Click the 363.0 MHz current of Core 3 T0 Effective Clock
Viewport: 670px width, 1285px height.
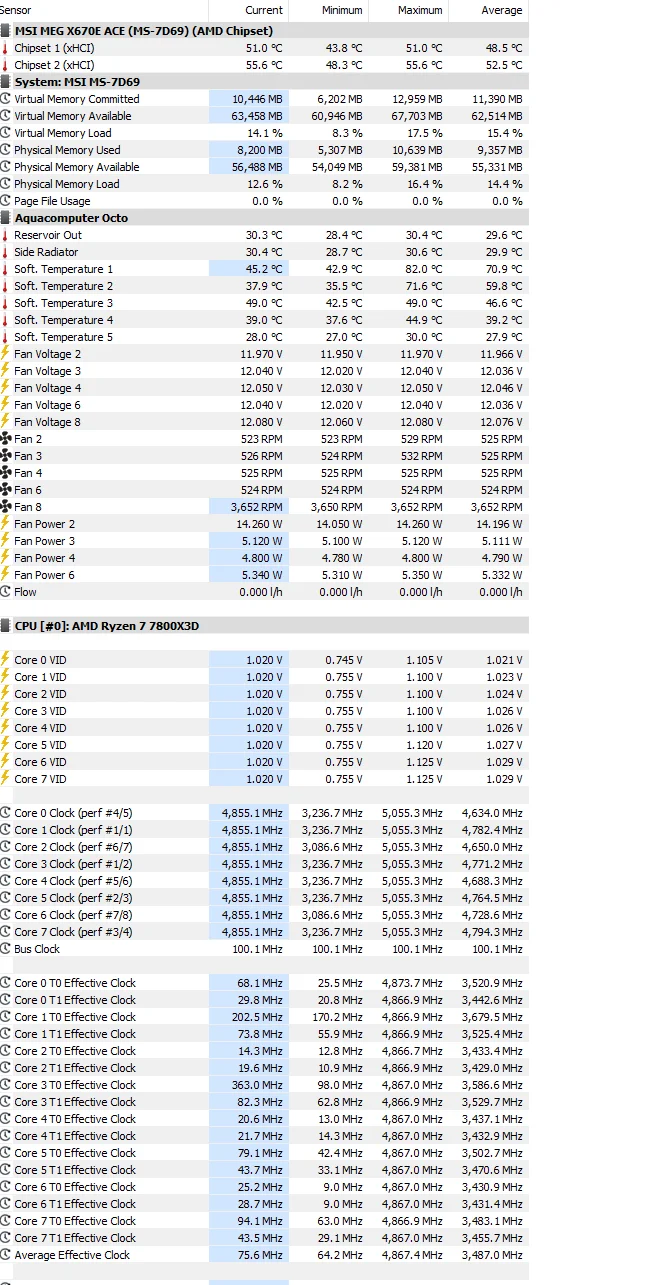[x=258, y=1085]
